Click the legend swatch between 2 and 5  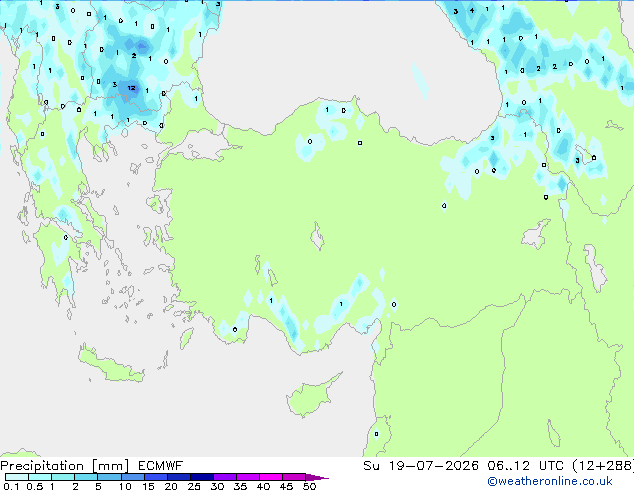pyautogui.click(x=86, y=477)
